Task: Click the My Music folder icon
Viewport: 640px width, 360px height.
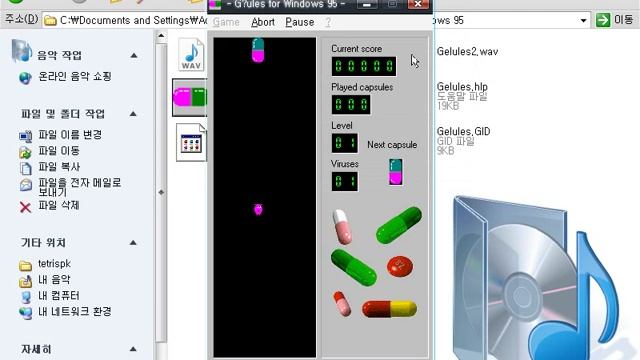Action: [25, 281]
